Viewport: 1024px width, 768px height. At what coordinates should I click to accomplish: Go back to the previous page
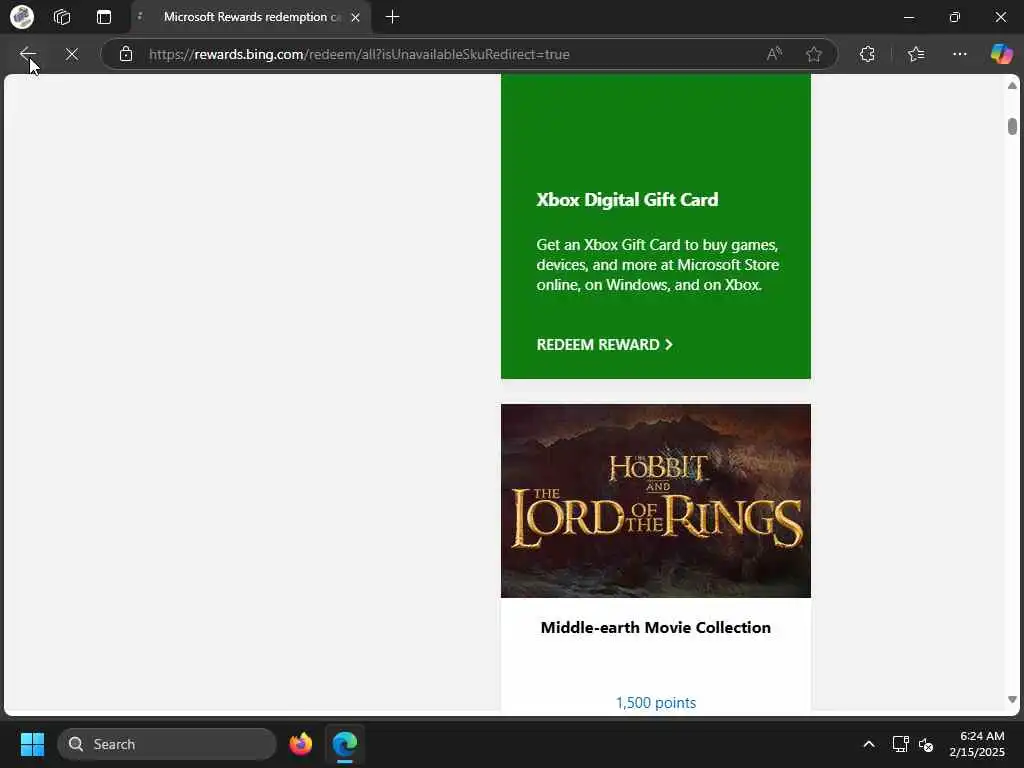tap(28, 54)
